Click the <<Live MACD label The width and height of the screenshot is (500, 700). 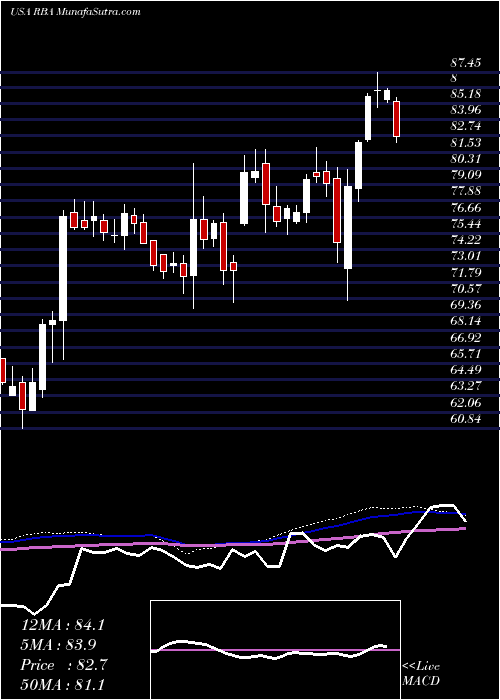coord(421,674)
